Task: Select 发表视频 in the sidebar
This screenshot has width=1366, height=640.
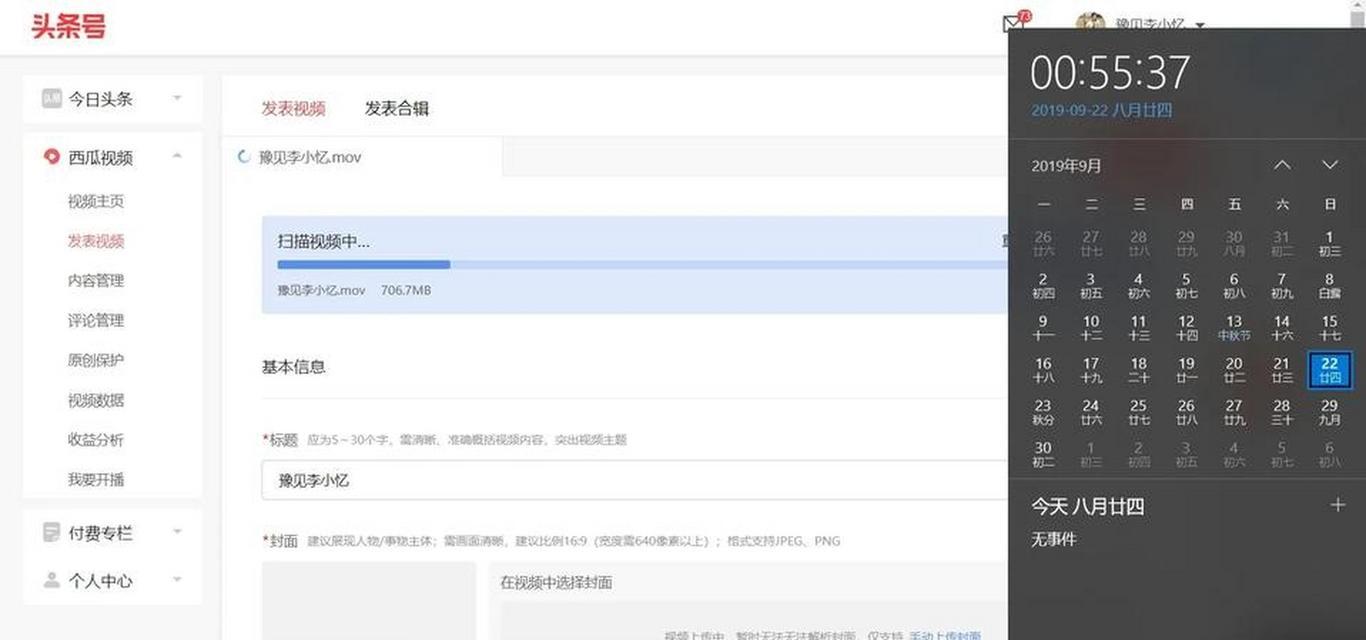Action: 96,241
